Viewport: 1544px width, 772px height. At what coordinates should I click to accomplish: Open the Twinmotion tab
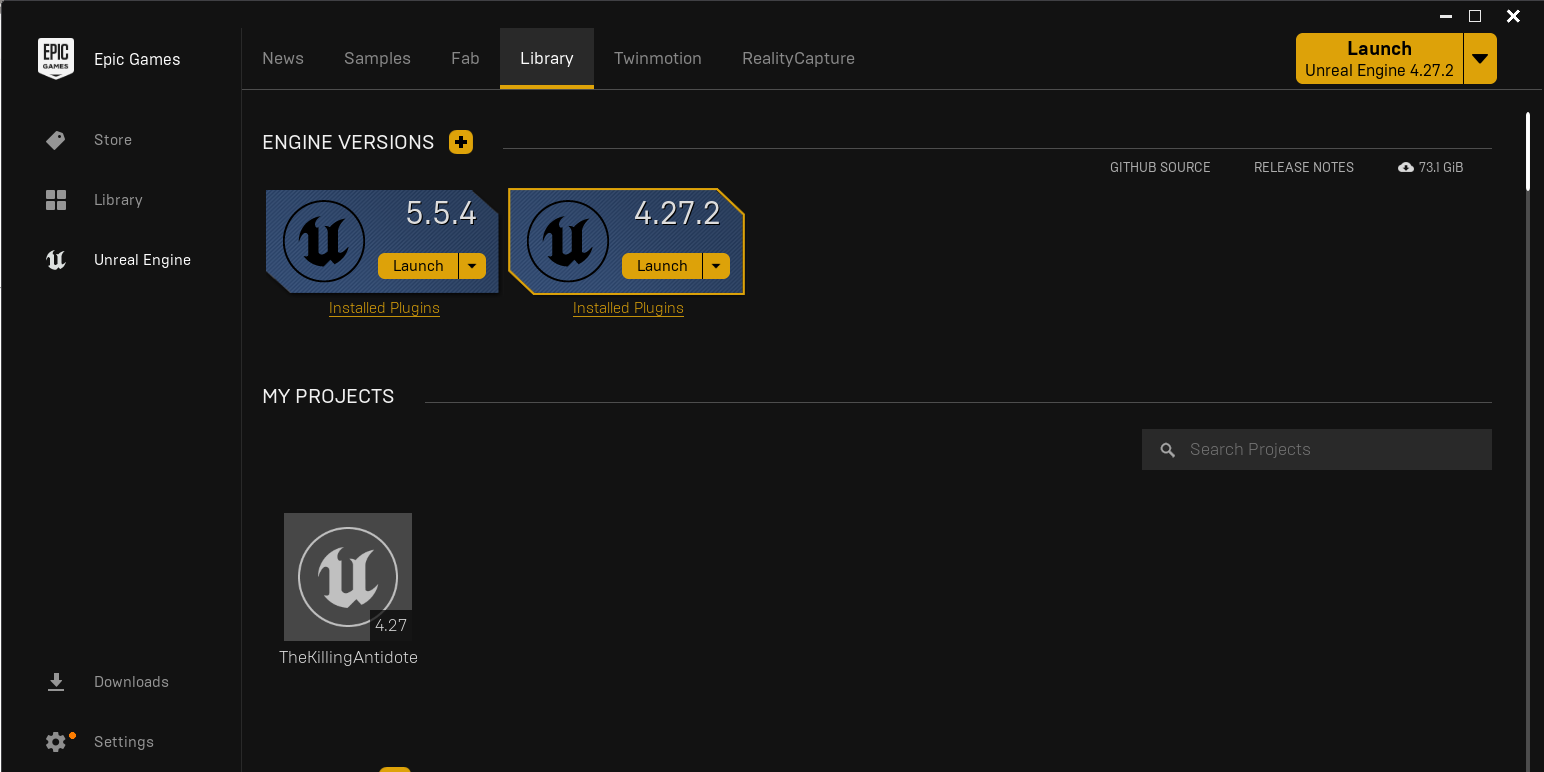tap(658, 58)
